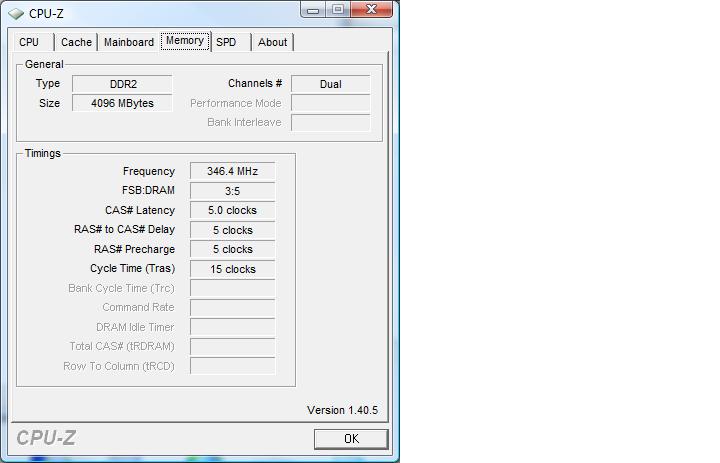Click the FSB:DRAM label
Screen dimensions: 720x463
click(148, 190)
